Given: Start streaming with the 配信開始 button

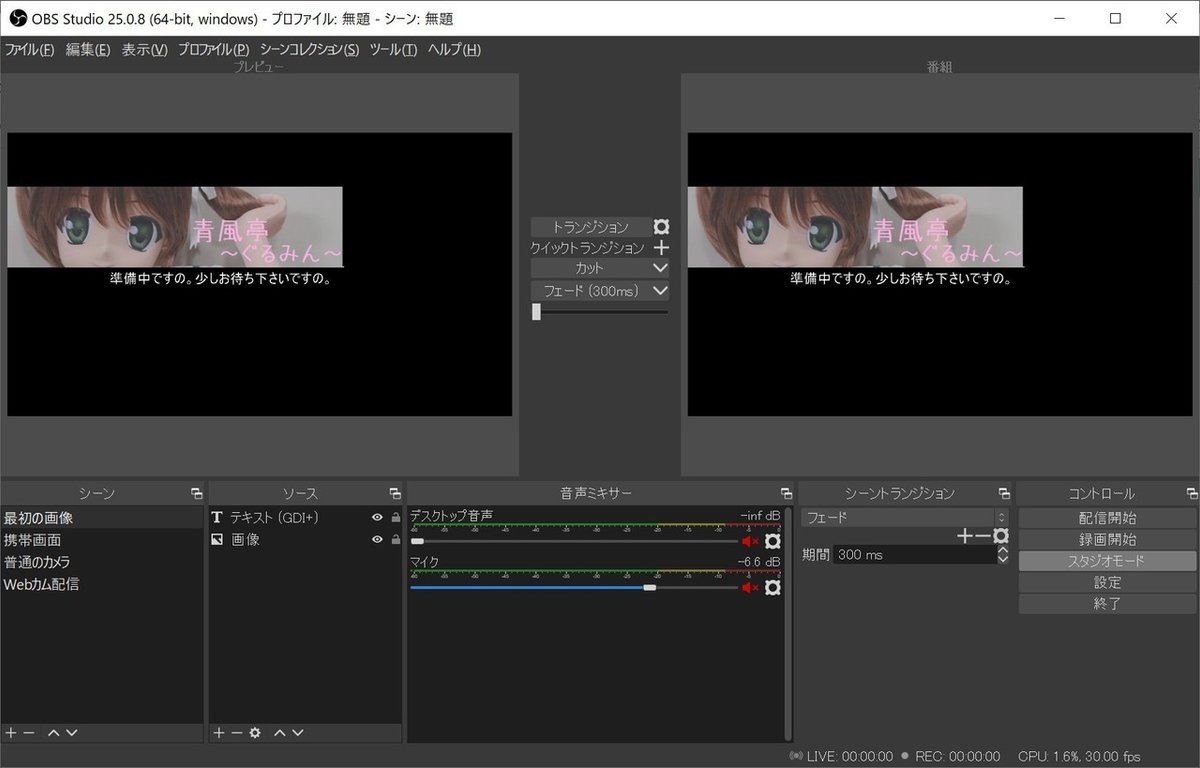Looking at the screenshot, I should (1107, 516).
